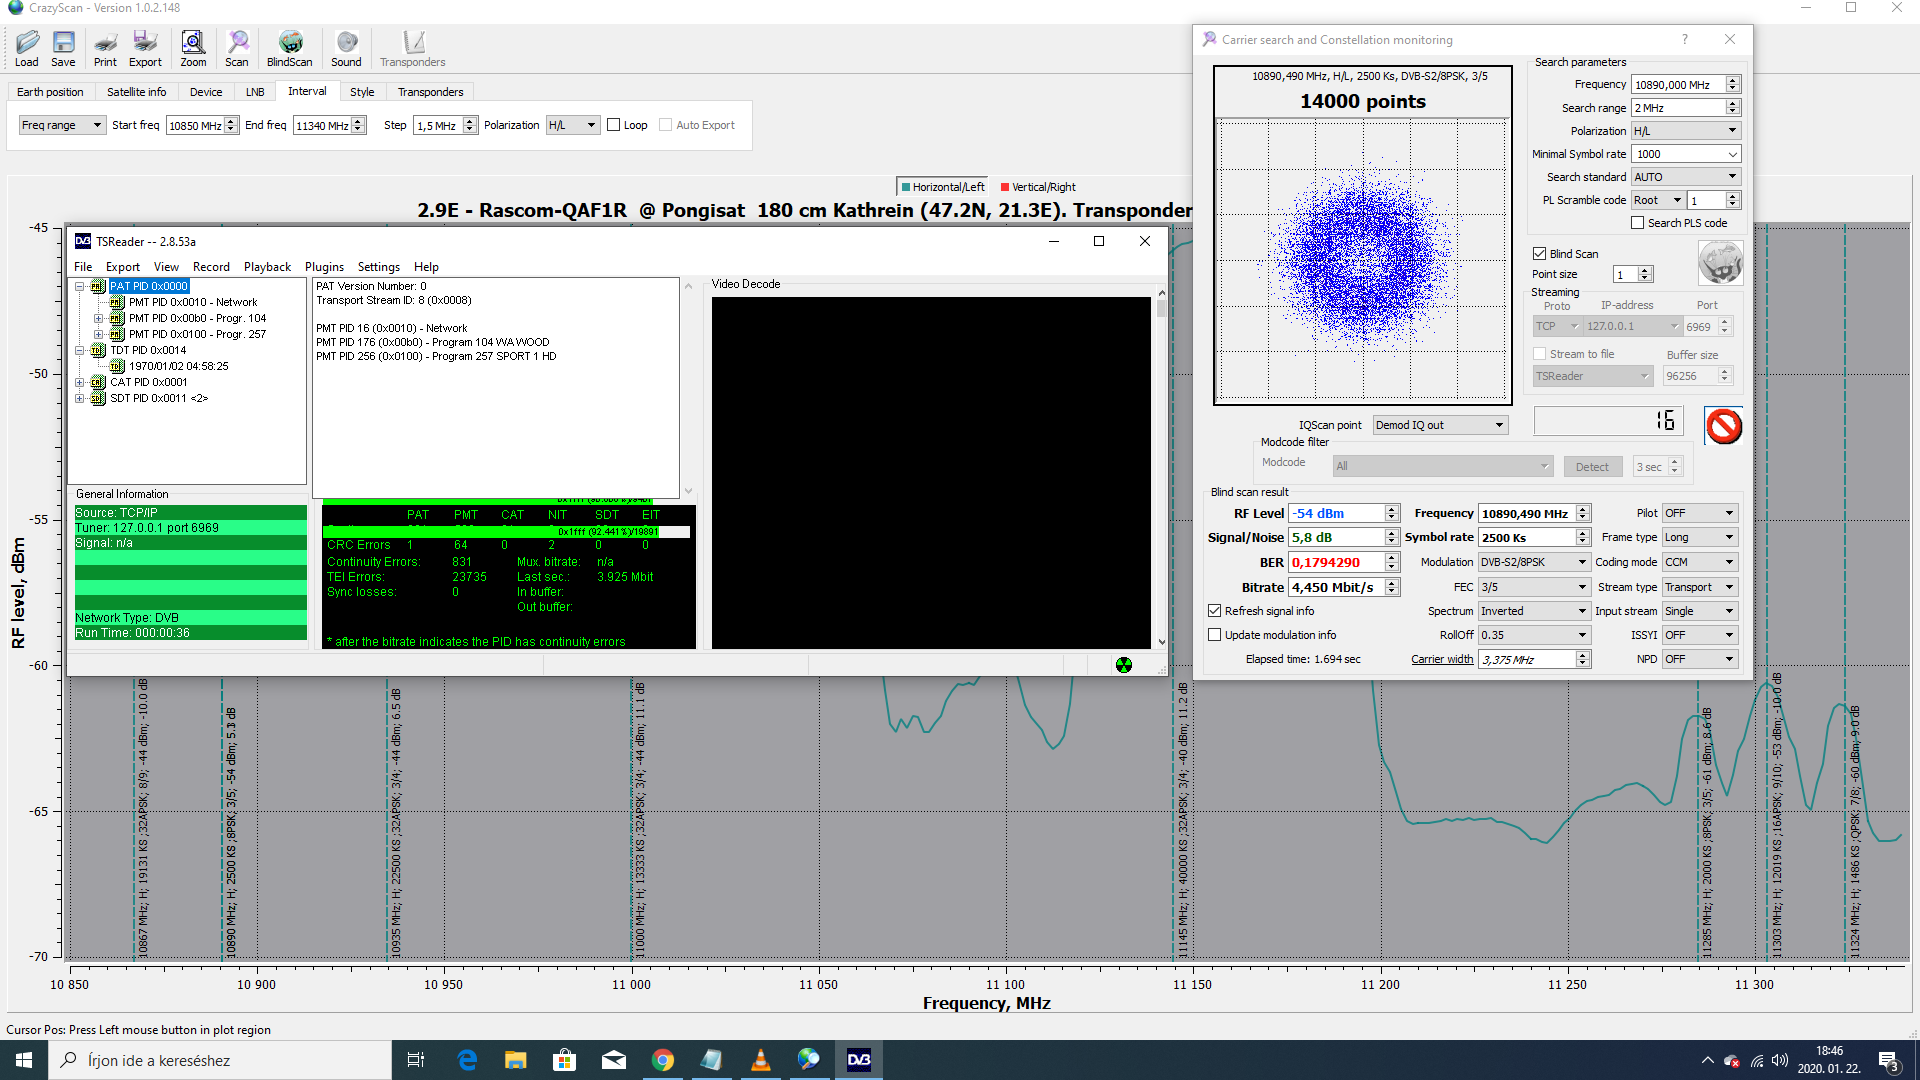Image resolution: width=1920 pixels, height=1080 pixels.
Task: Open TSReader Plugins menu
Action: point(324,267)
